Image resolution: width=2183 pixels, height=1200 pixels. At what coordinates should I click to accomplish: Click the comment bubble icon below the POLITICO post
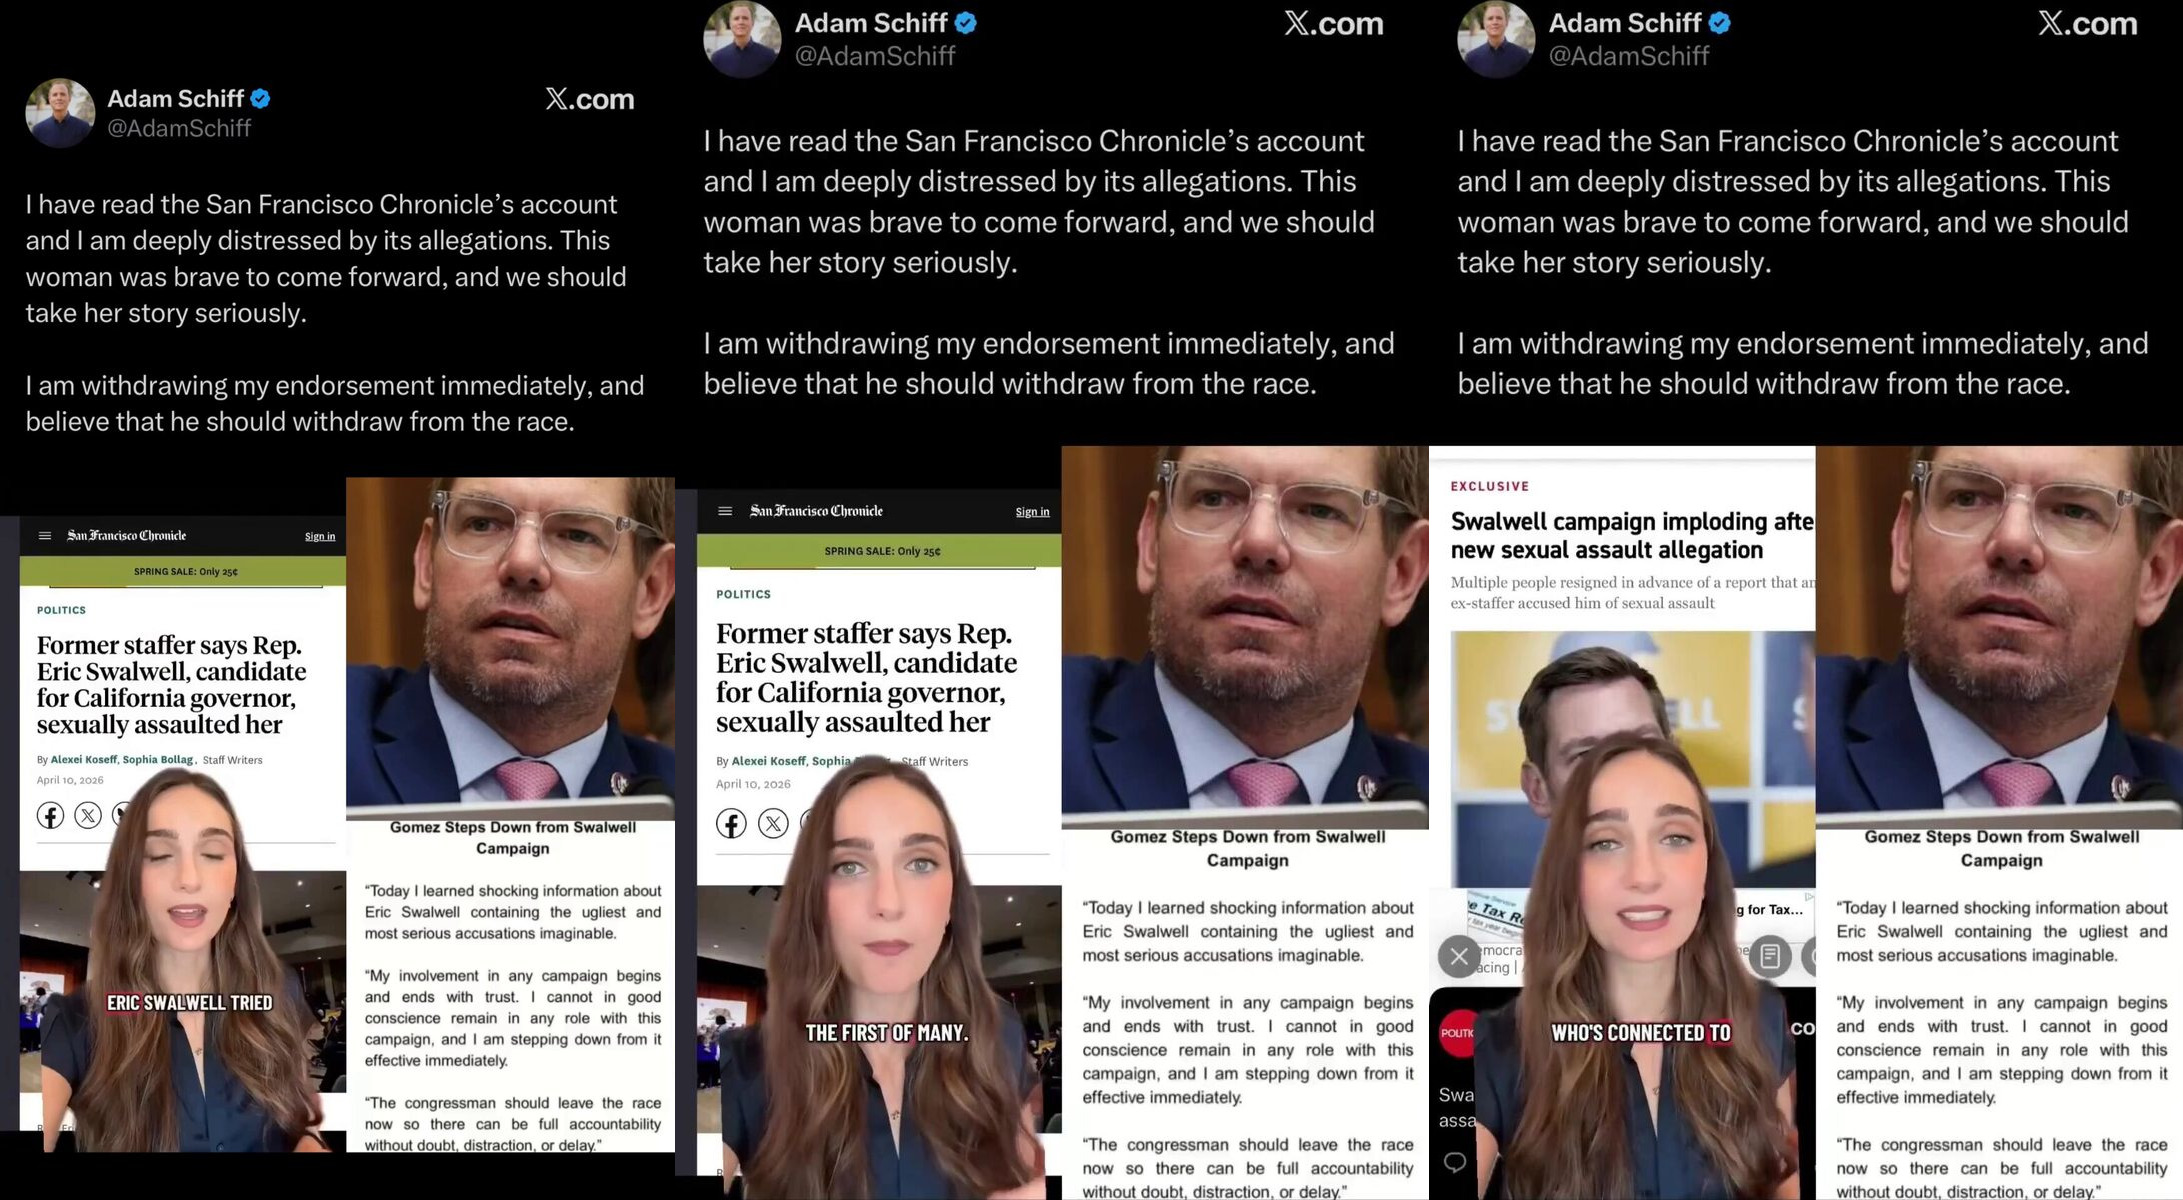(x=1455, y=1162)
